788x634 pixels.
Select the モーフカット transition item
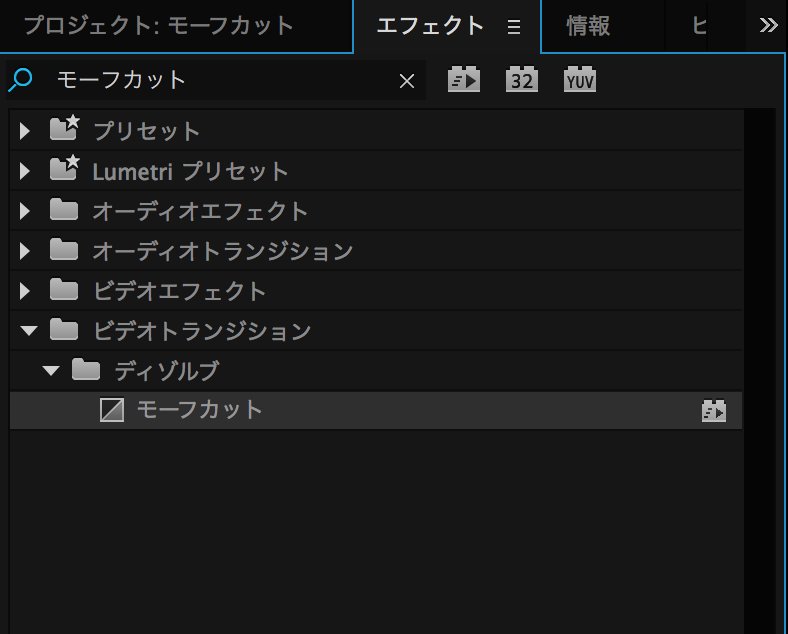pos(199,410)
